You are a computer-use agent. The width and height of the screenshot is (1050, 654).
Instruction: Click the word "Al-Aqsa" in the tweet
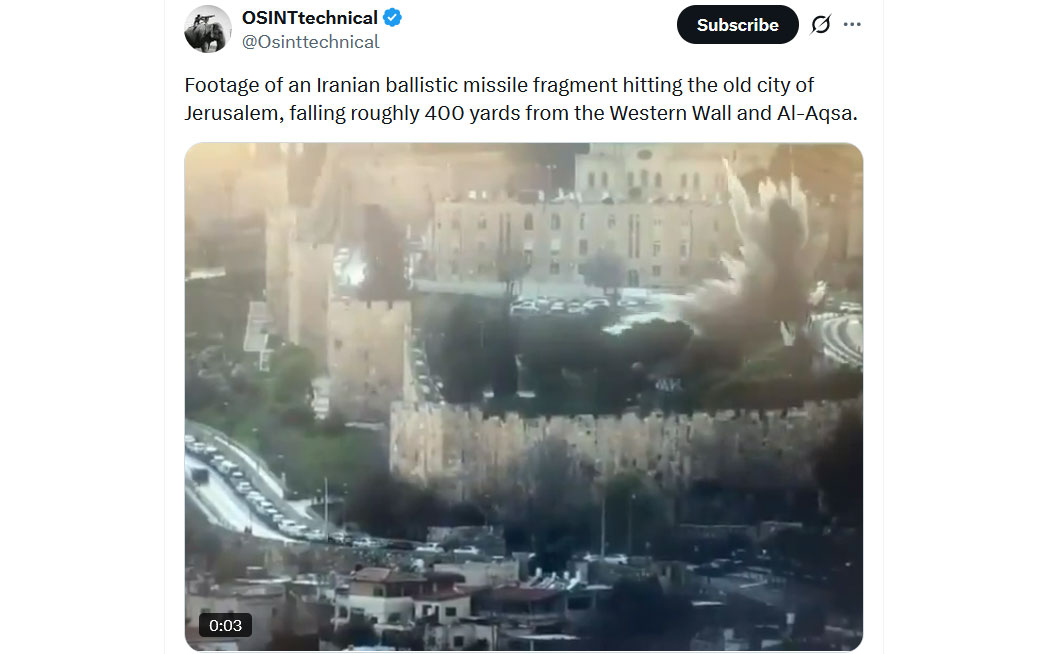814,113
